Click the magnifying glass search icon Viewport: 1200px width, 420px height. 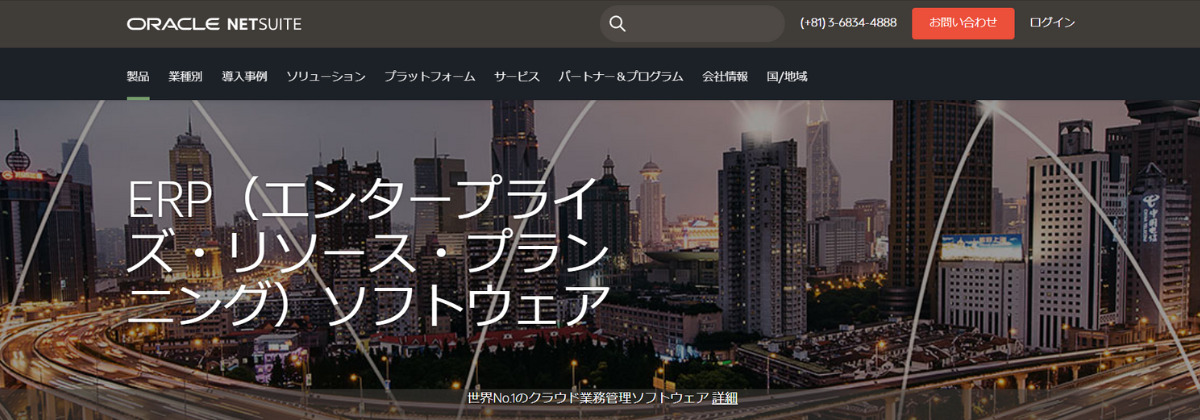click(617, 23)
